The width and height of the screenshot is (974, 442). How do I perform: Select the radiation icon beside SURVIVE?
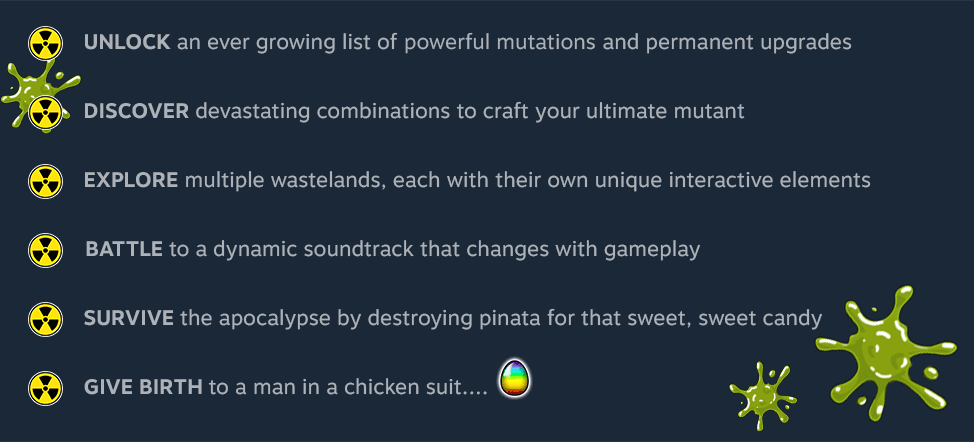(x=44, y=319)
